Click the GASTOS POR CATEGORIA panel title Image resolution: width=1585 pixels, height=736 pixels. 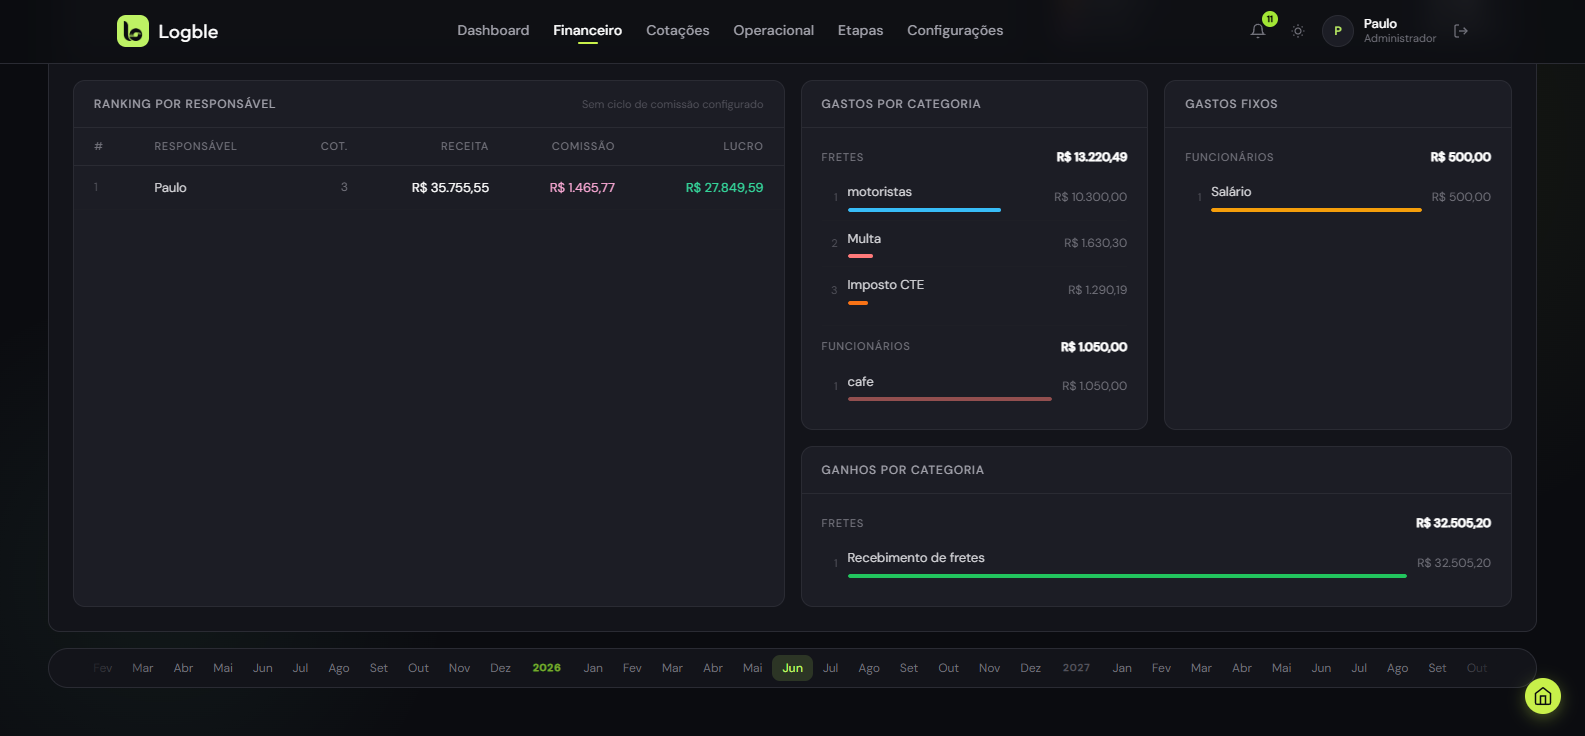pyautogui.click(x=901, y=104)
